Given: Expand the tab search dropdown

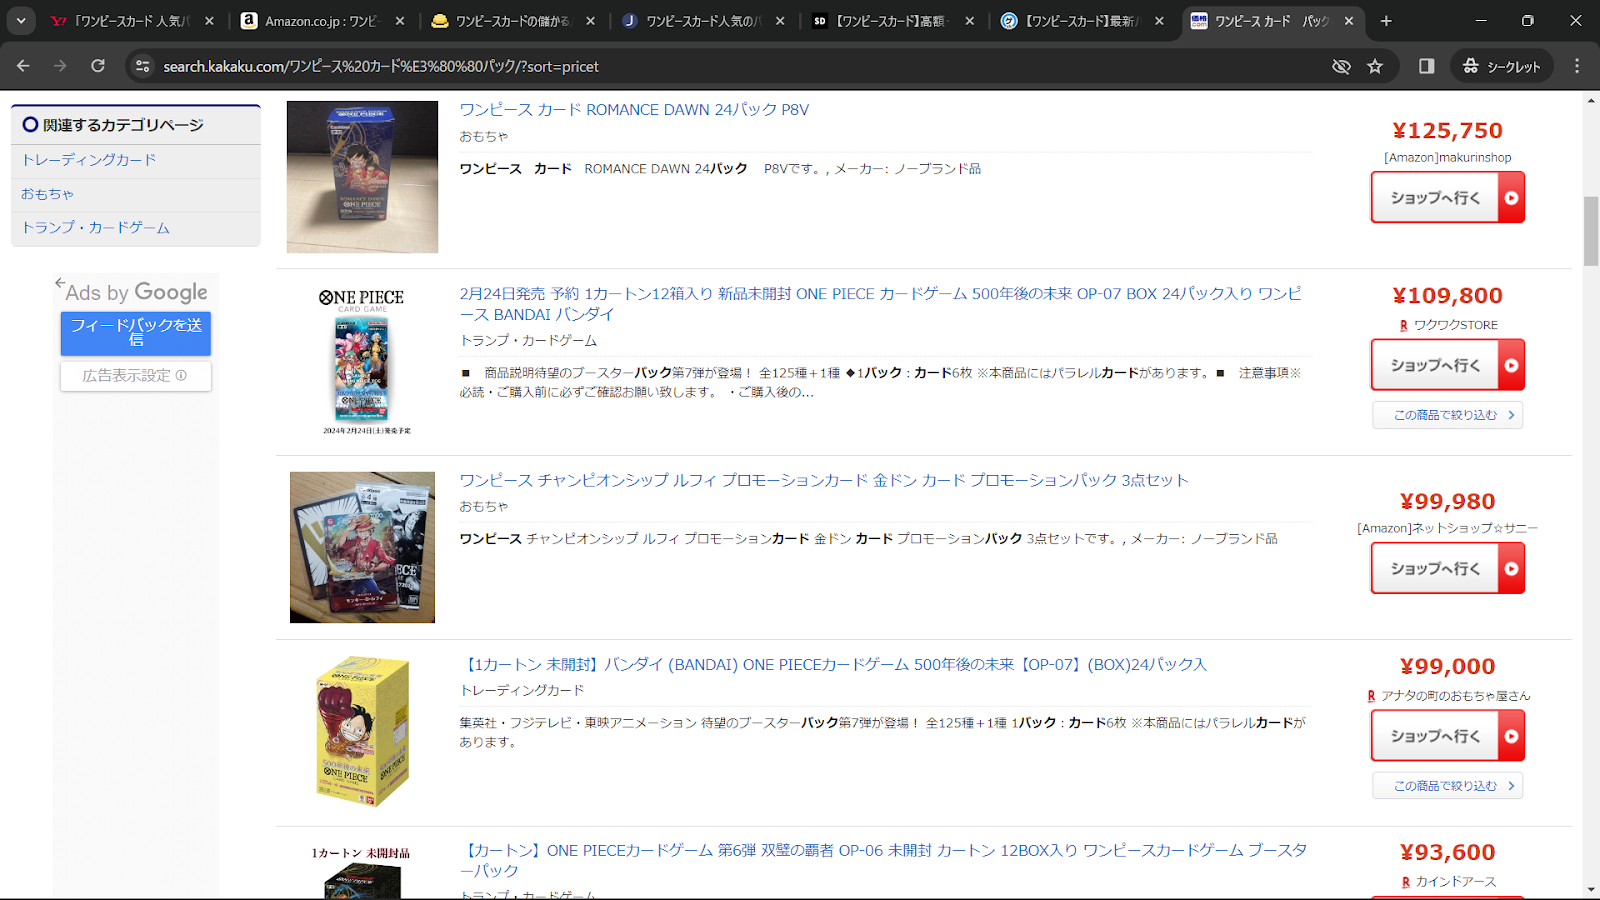Looking at the screenshot, I should coord(21,21).
